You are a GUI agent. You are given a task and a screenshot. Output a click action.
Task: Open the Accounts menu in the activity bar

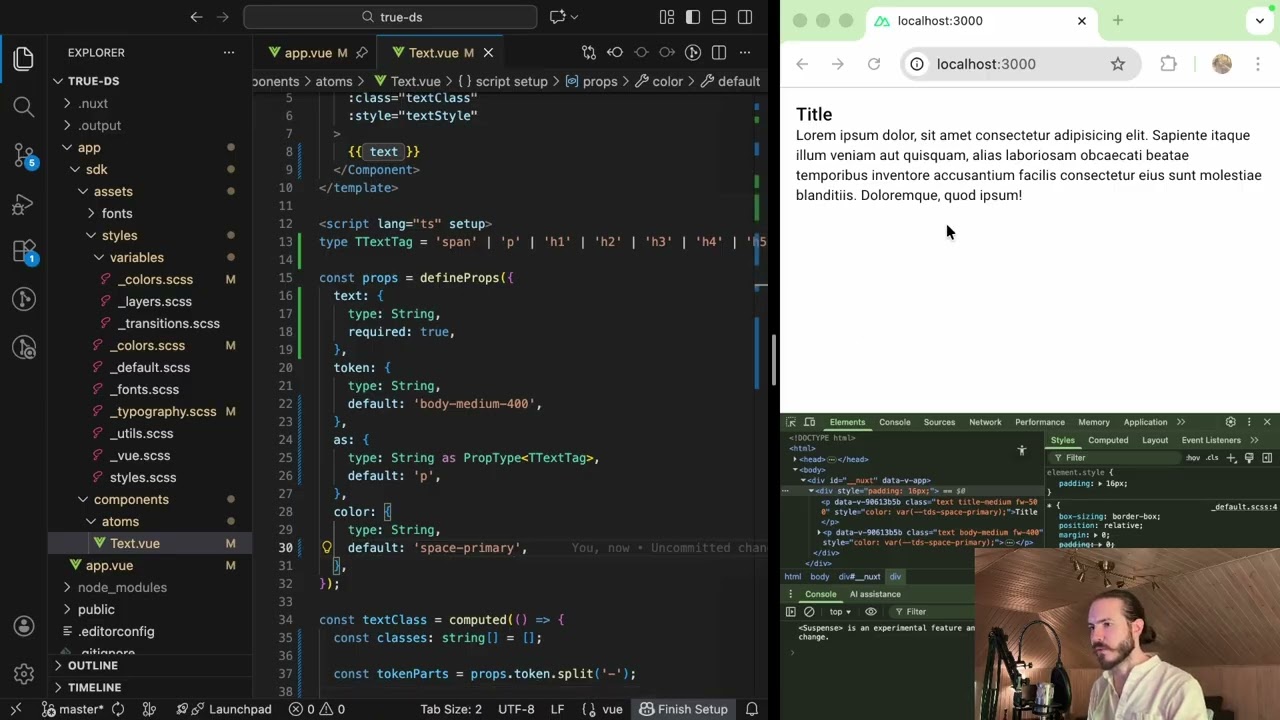click(x=24, y=626)
